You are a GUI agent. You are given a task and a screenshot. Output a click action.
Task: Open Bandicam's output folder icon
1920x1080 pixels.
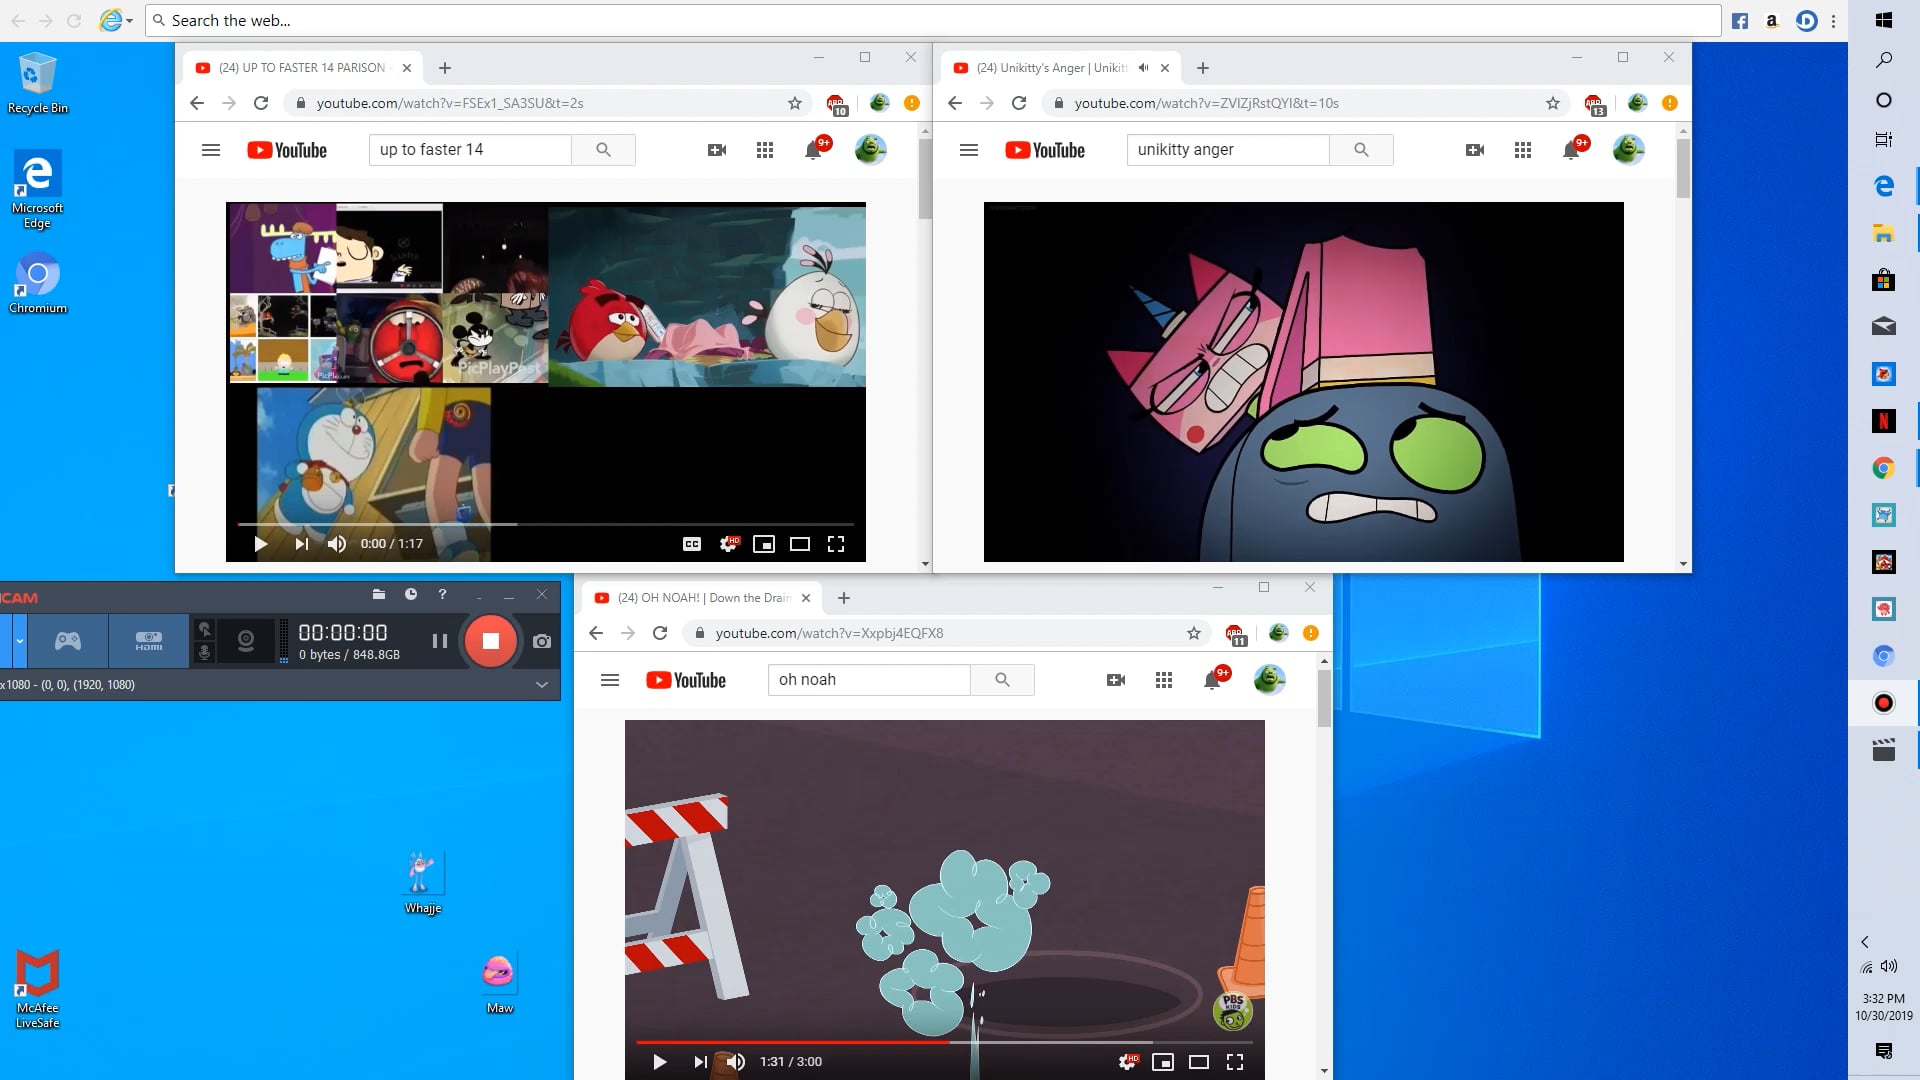(x=378, y=594)
